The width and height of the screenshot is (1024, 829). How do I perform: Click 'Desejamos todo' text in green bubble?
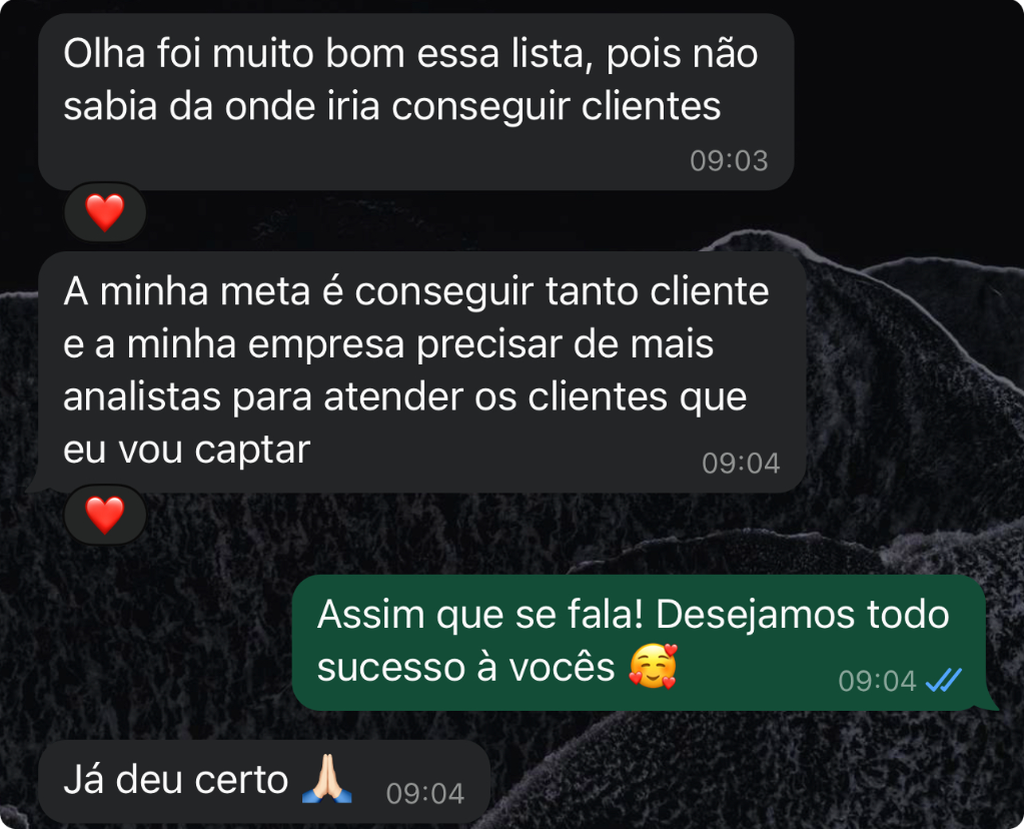point(802,614)
